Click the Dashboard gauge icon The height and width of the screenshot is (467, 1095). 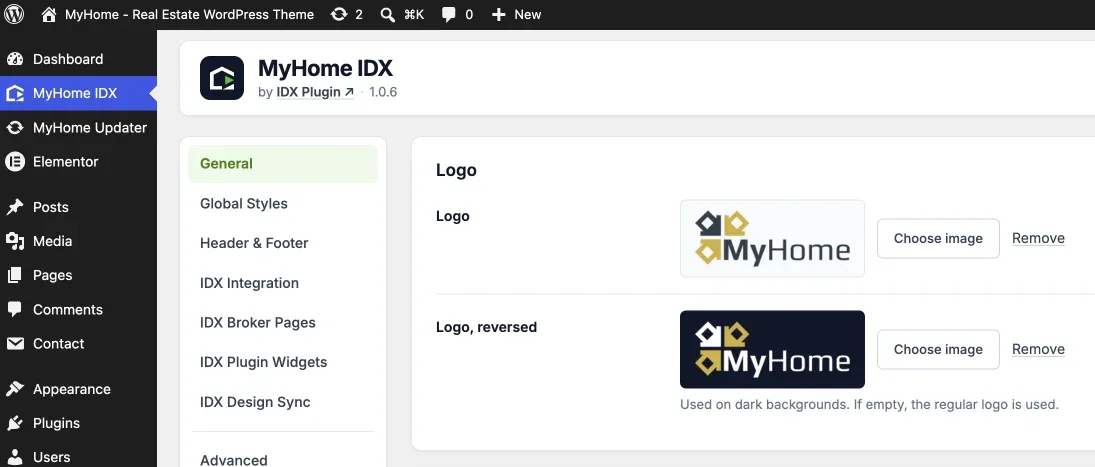tap(15, 59)
